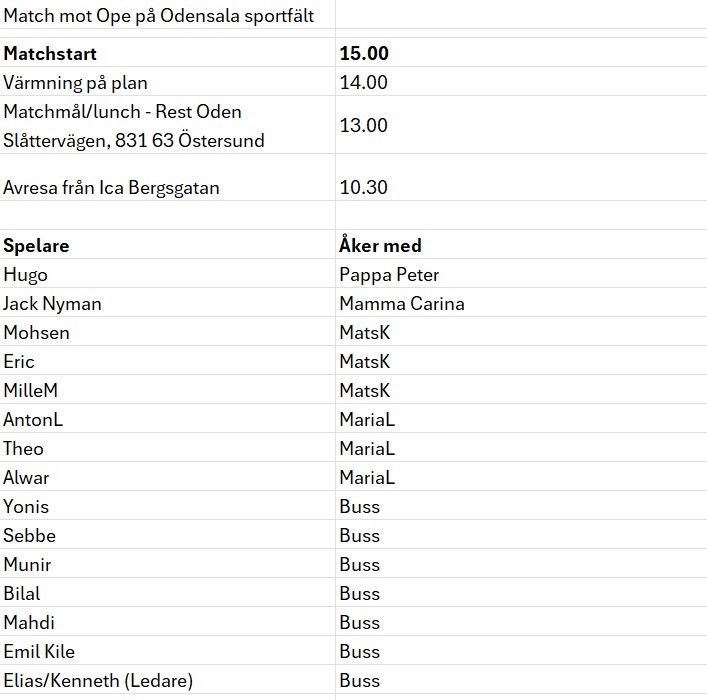
Task: Select the Åker med column header
Action: (x=521, y=244)
